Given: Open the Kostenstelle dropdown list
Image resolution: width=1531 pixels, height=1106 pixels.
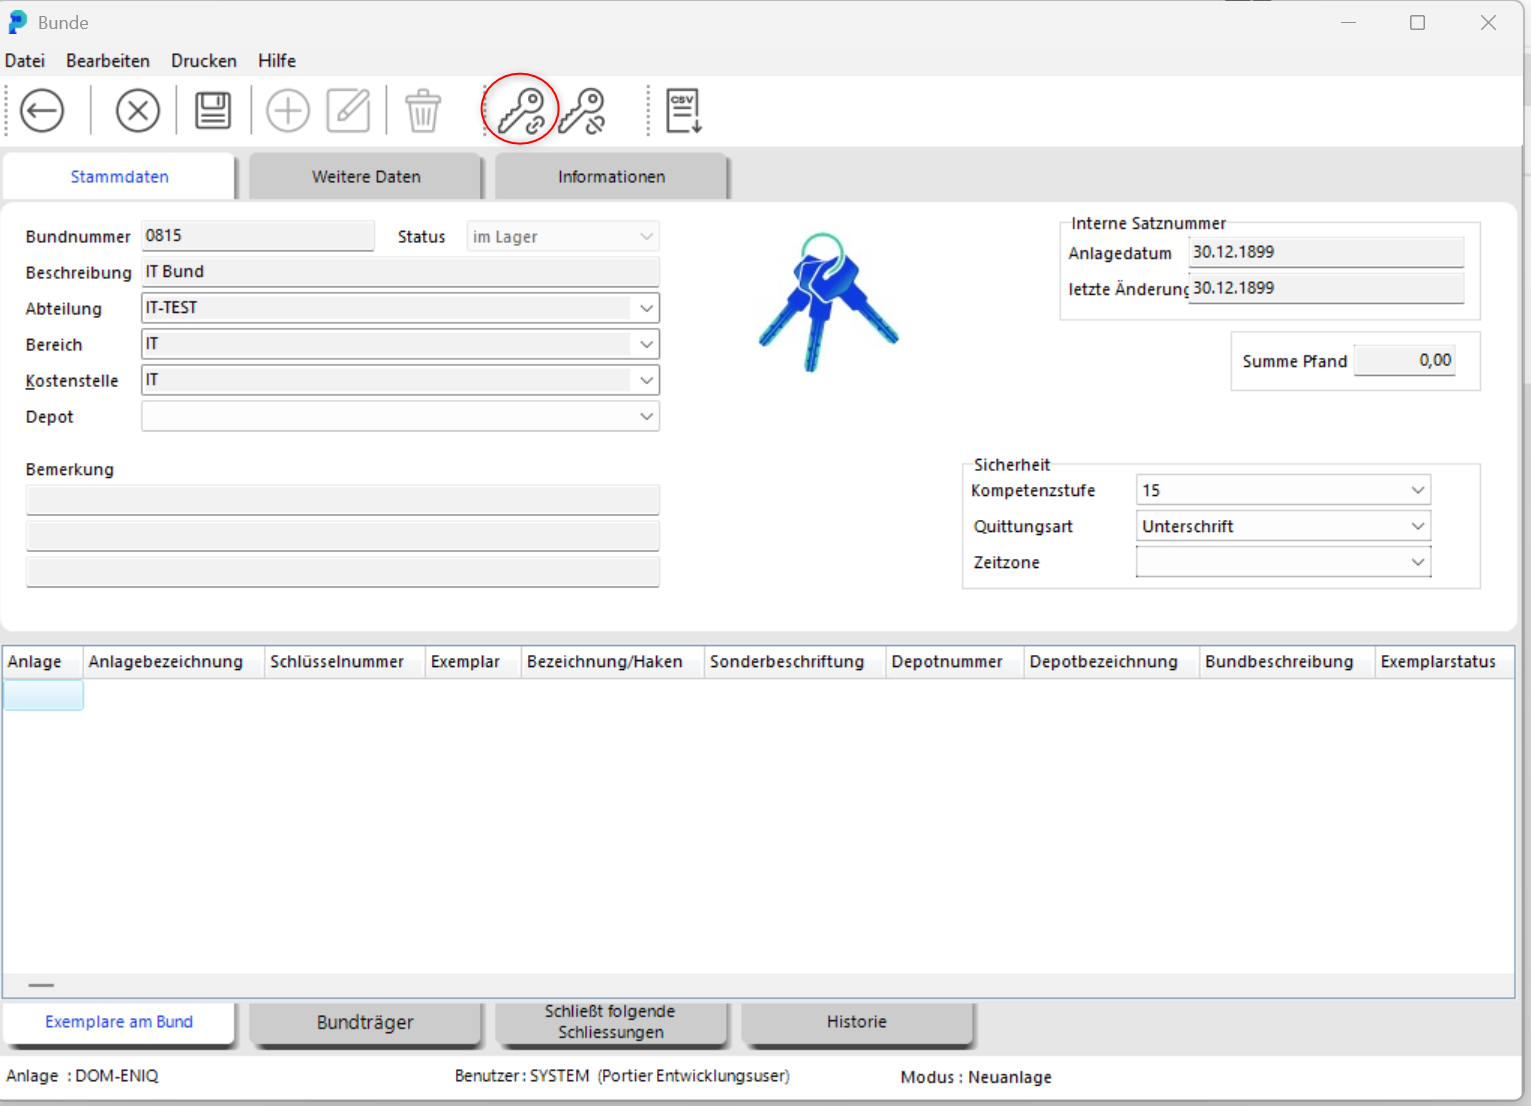Looking at the screenshot, I should [646, 380].
